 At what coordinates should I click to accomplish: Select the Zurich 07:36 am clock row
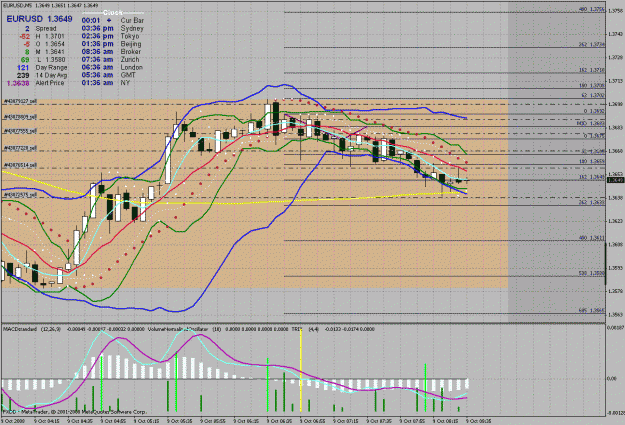pos(112,59)
